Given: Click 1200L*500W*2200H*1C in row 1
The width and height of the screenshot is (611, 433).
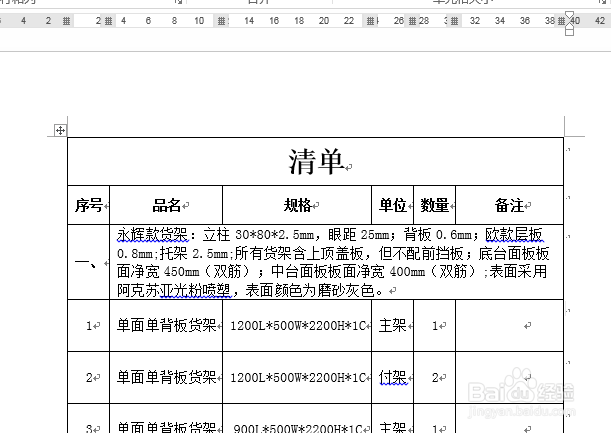Looking at the screenshot, I should 298,325.
